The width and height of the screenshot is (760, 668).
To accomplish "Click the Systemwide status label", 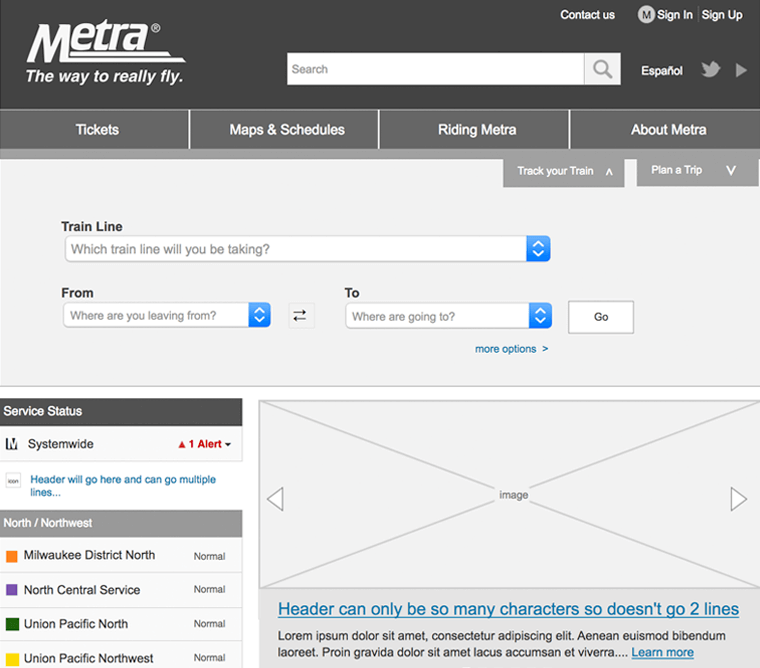I will pos(61,444).
